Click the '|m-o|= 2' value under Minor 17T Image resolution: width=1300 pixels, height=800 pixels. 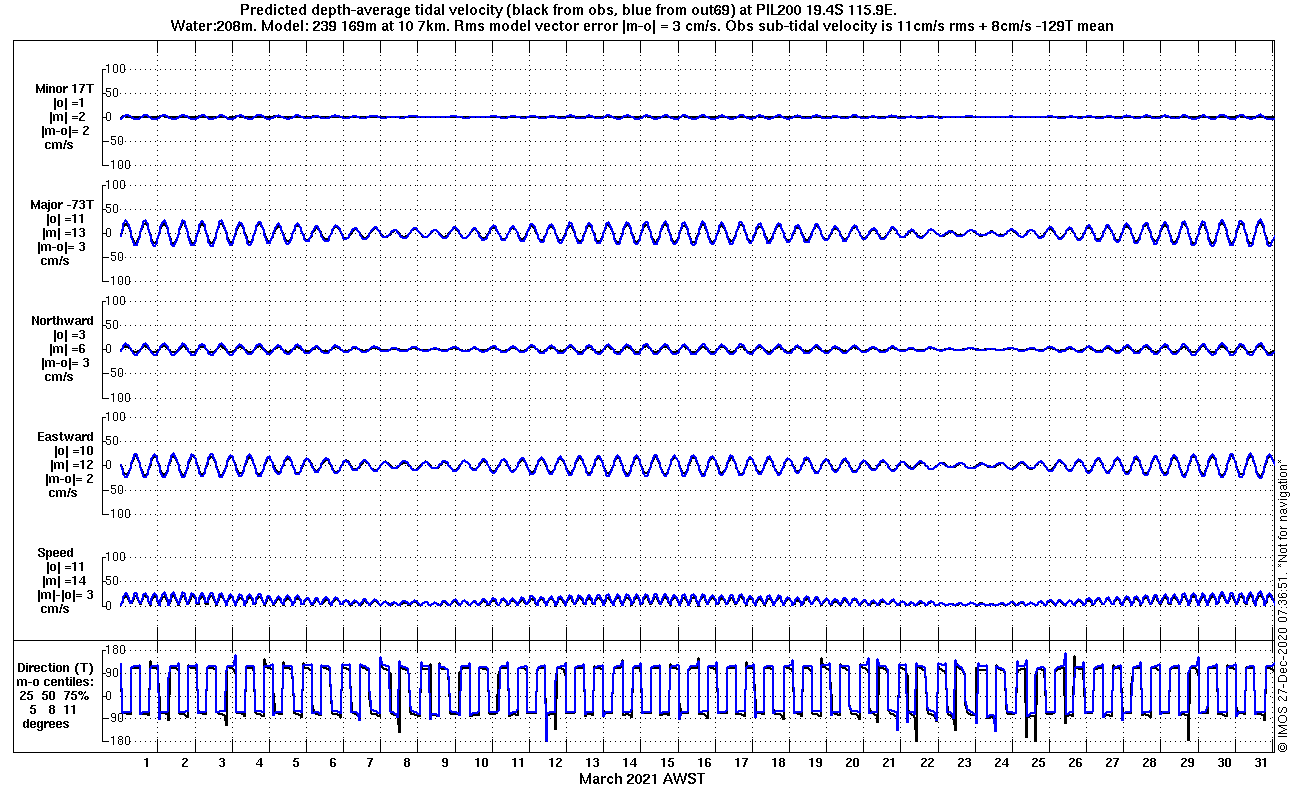point(64,131)
